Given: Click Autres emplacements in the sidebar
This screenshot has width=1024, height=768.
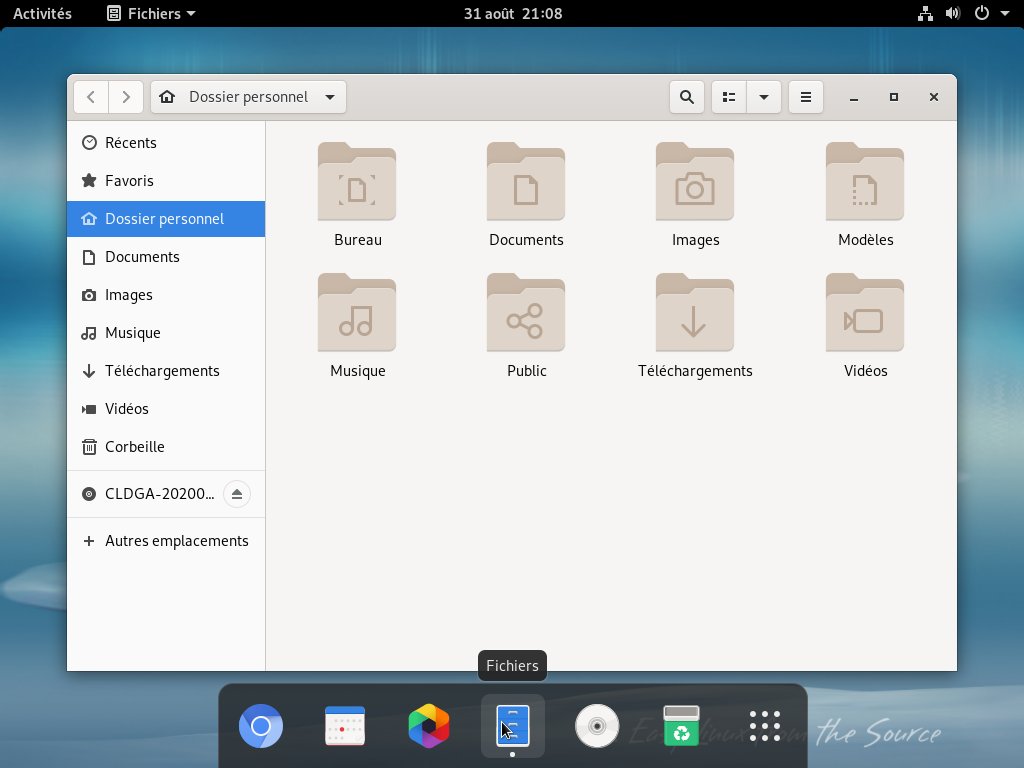Looking at the screenshot, I should tap(166, 541).
